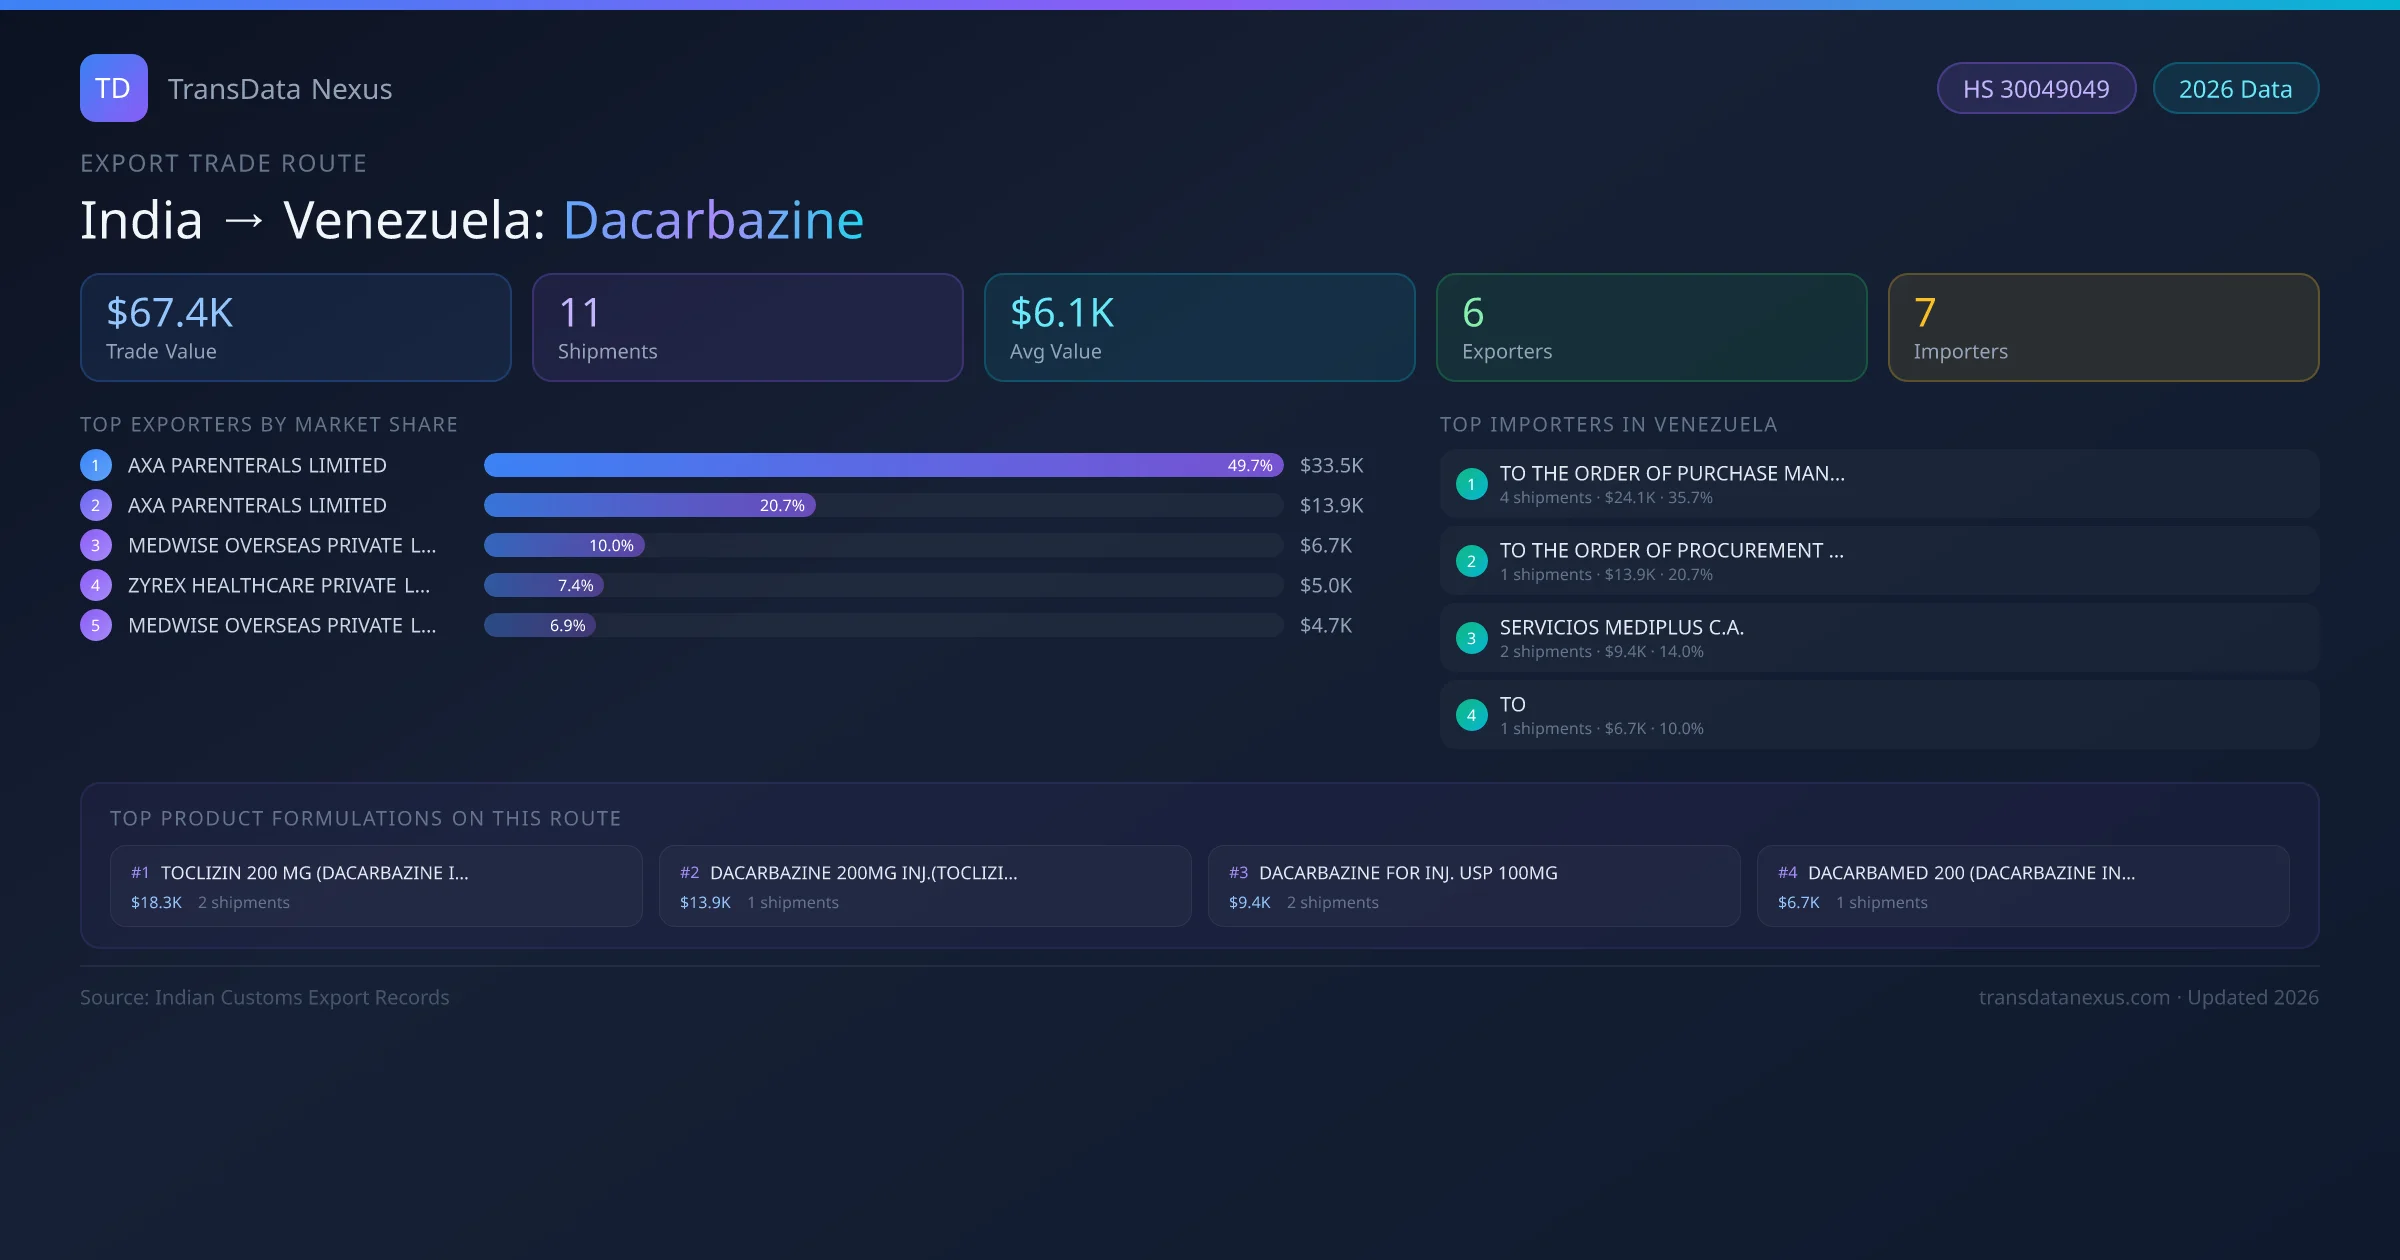The image size is (2400, 1260).
Task: Click the 20.7% market share bar
Action: click(x=650, y=505)
